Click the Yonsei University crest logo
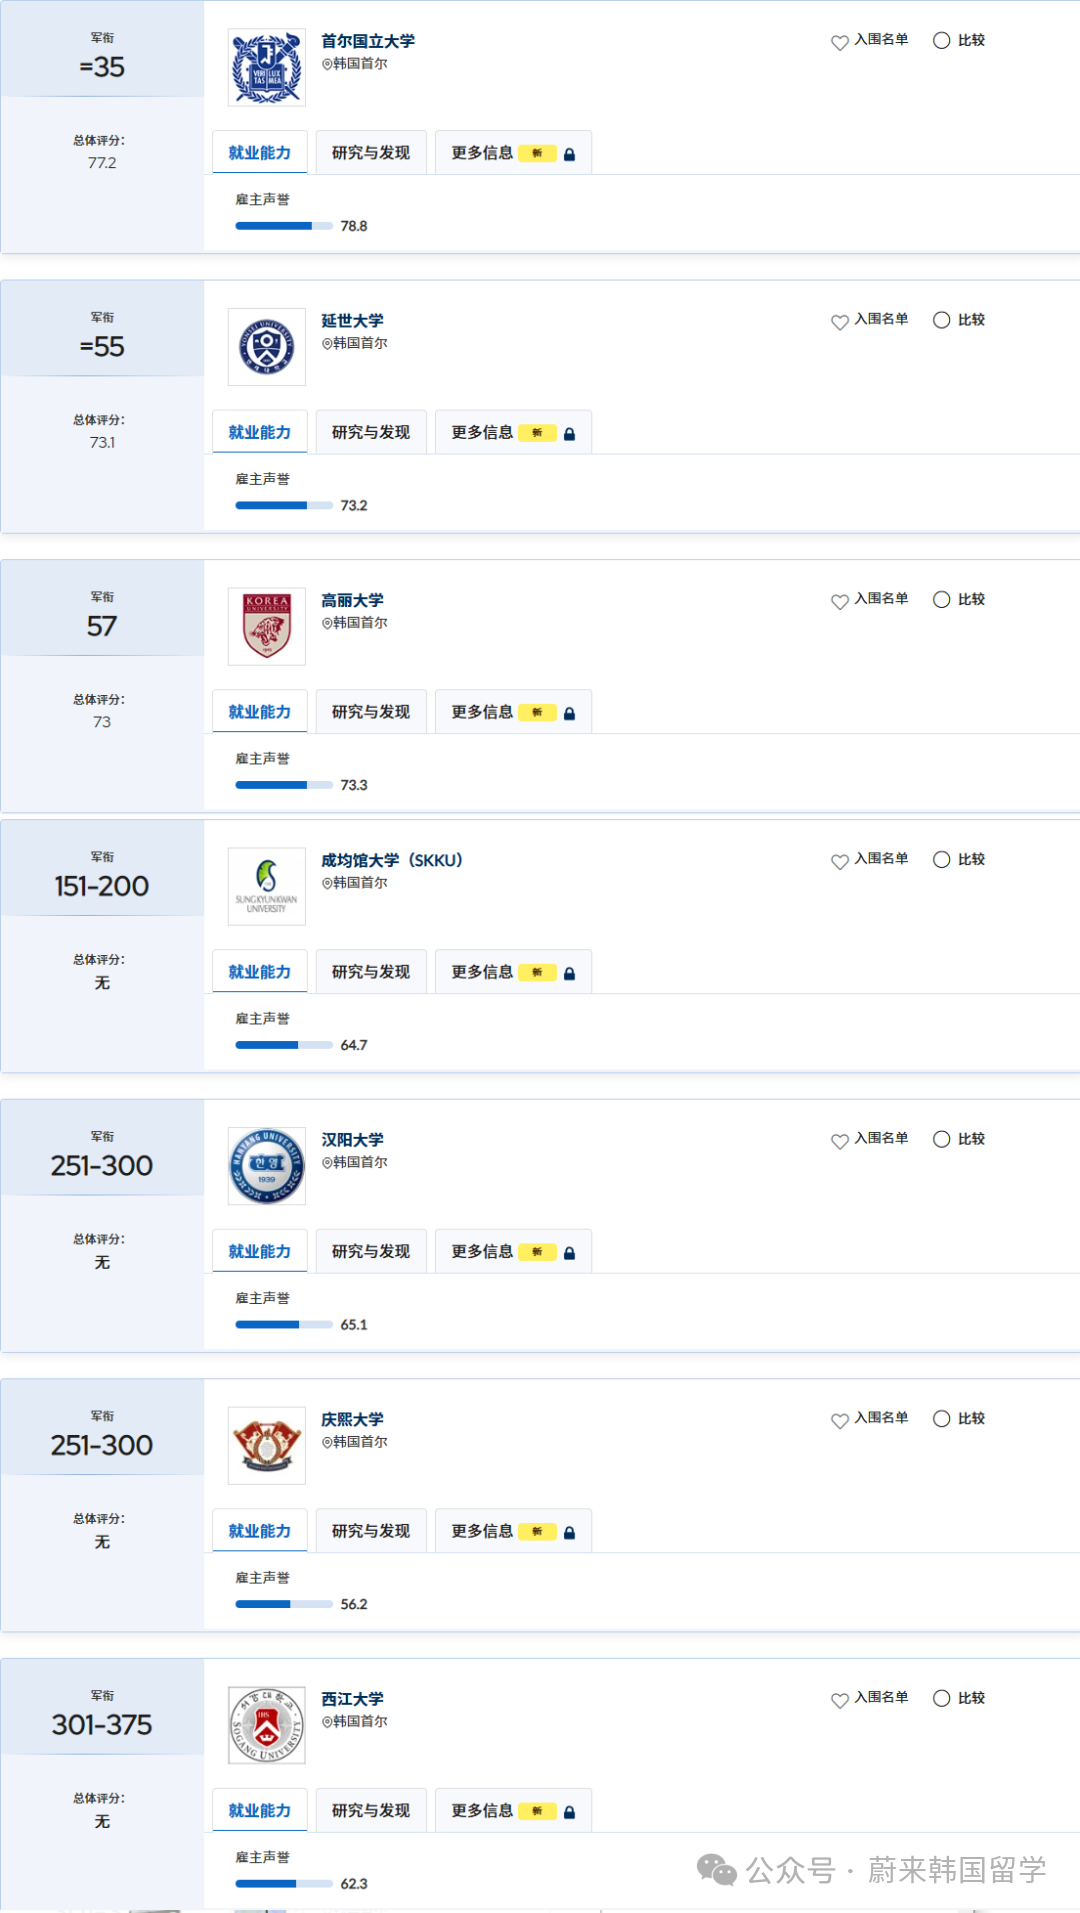The height and width of the screenshot is (1913, 1080). click(266, 347)
